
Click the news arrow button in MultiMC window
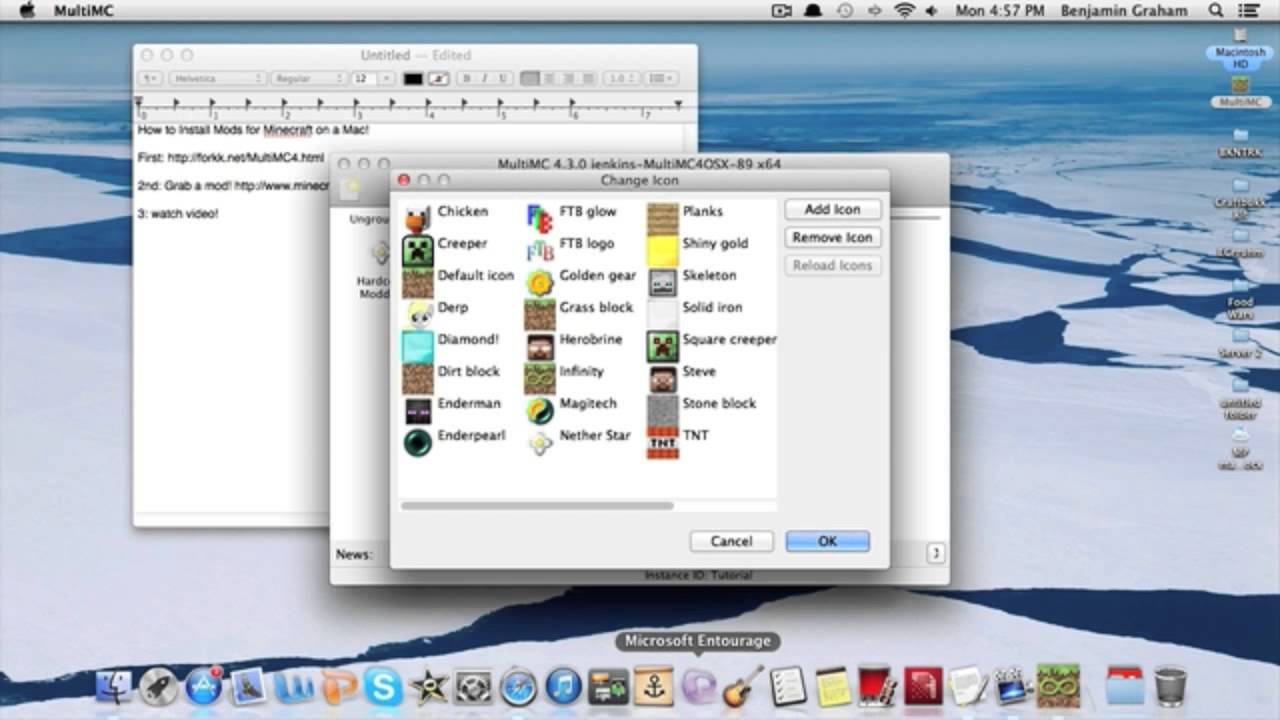pos(936,553)
